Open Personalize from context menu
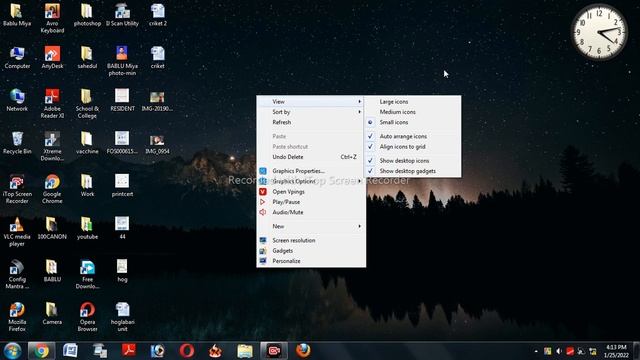640x360 pixels. point(311,261)
